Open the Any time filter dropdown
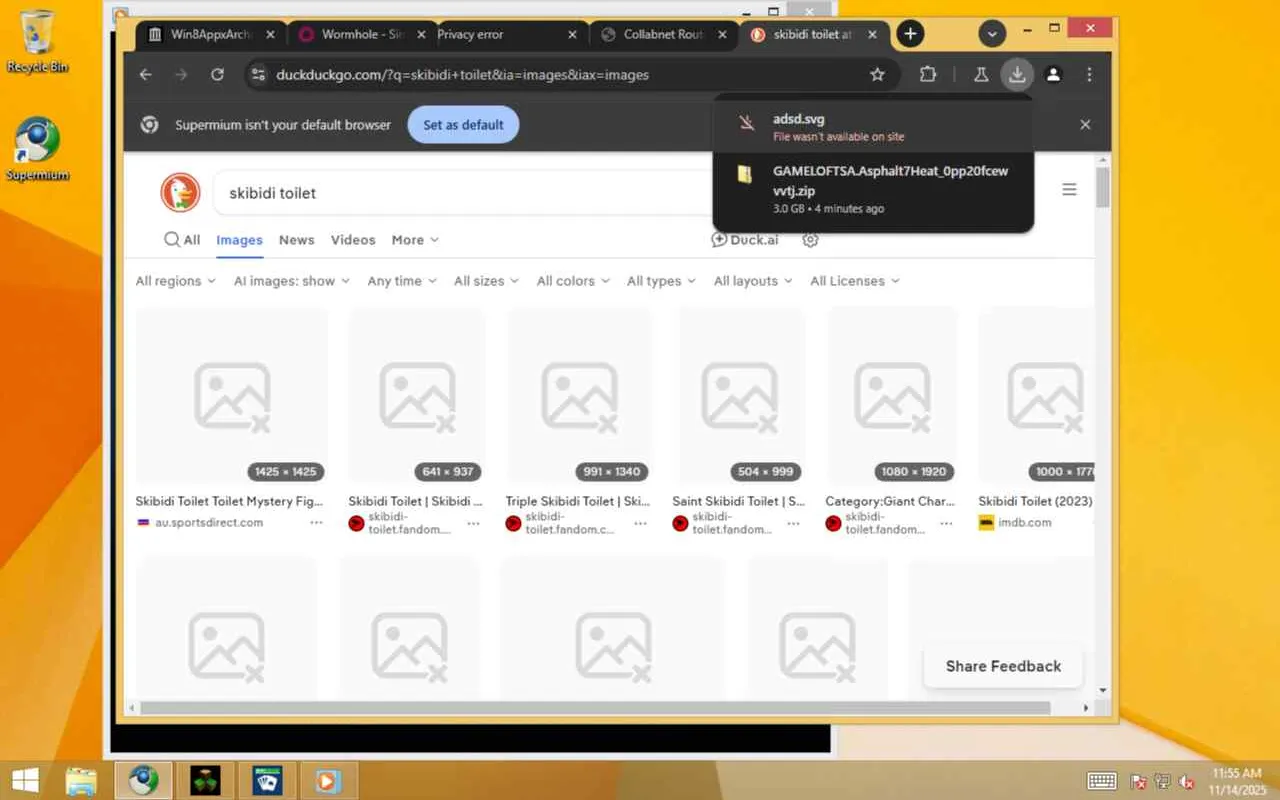The image size is (1280, 800). coord(402,281)
